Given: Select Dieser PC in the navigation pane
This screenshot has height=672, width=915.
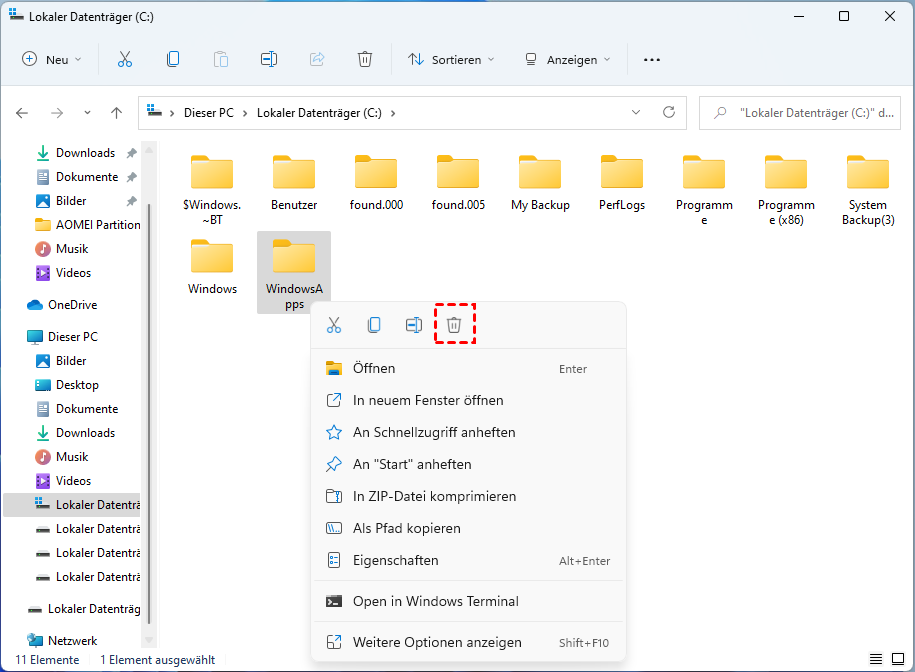Looking at the screenshot, I should pyautogui.click(x=63, y=337).
